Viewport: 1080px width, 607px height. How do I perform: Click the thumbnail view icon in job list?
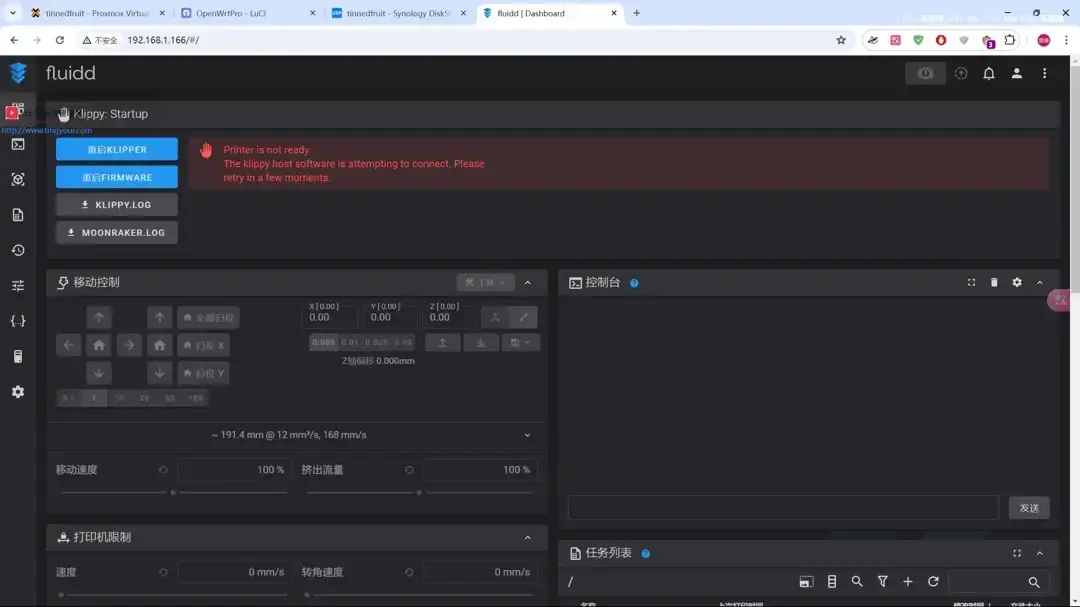(806, 582)
